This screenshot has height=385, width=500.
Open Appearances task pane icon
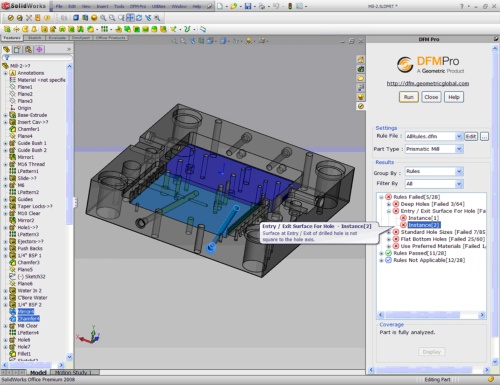click(361, 97)
